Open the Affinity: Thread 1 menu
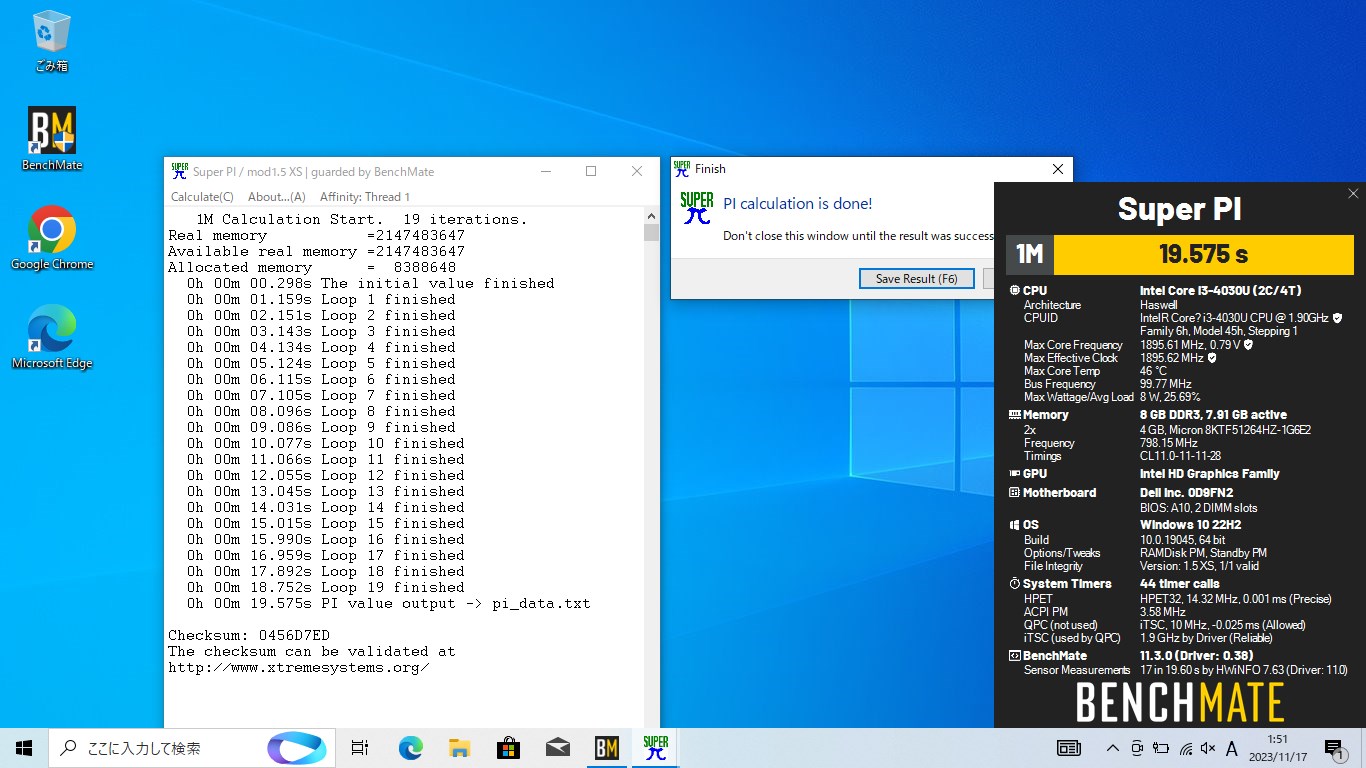Screen dimensions: 1366x768 tap(365, 197)
